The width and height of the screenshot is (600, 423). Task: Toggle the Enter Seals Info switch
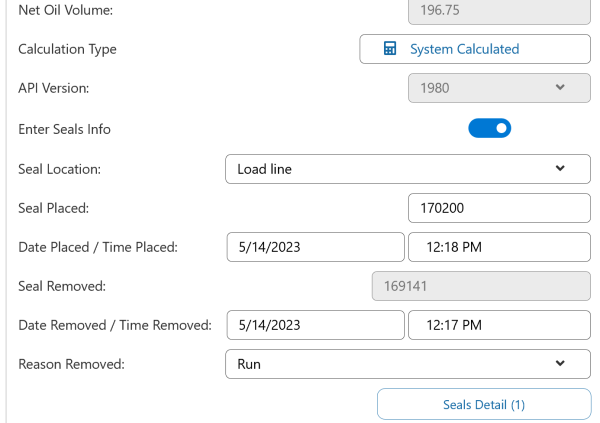pos(490,128)
